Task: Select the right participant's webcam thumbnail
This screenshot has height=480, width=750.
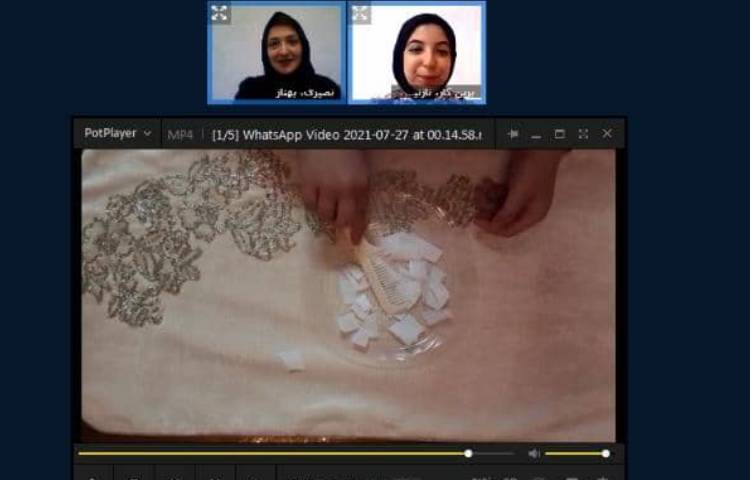Action: point(416,52)
